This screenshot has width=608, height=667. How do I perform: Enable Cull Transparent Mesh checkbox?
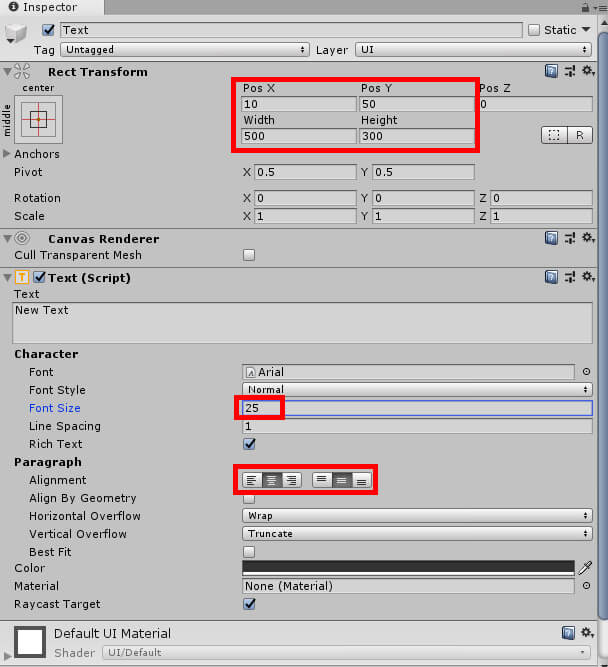[249, 255]
